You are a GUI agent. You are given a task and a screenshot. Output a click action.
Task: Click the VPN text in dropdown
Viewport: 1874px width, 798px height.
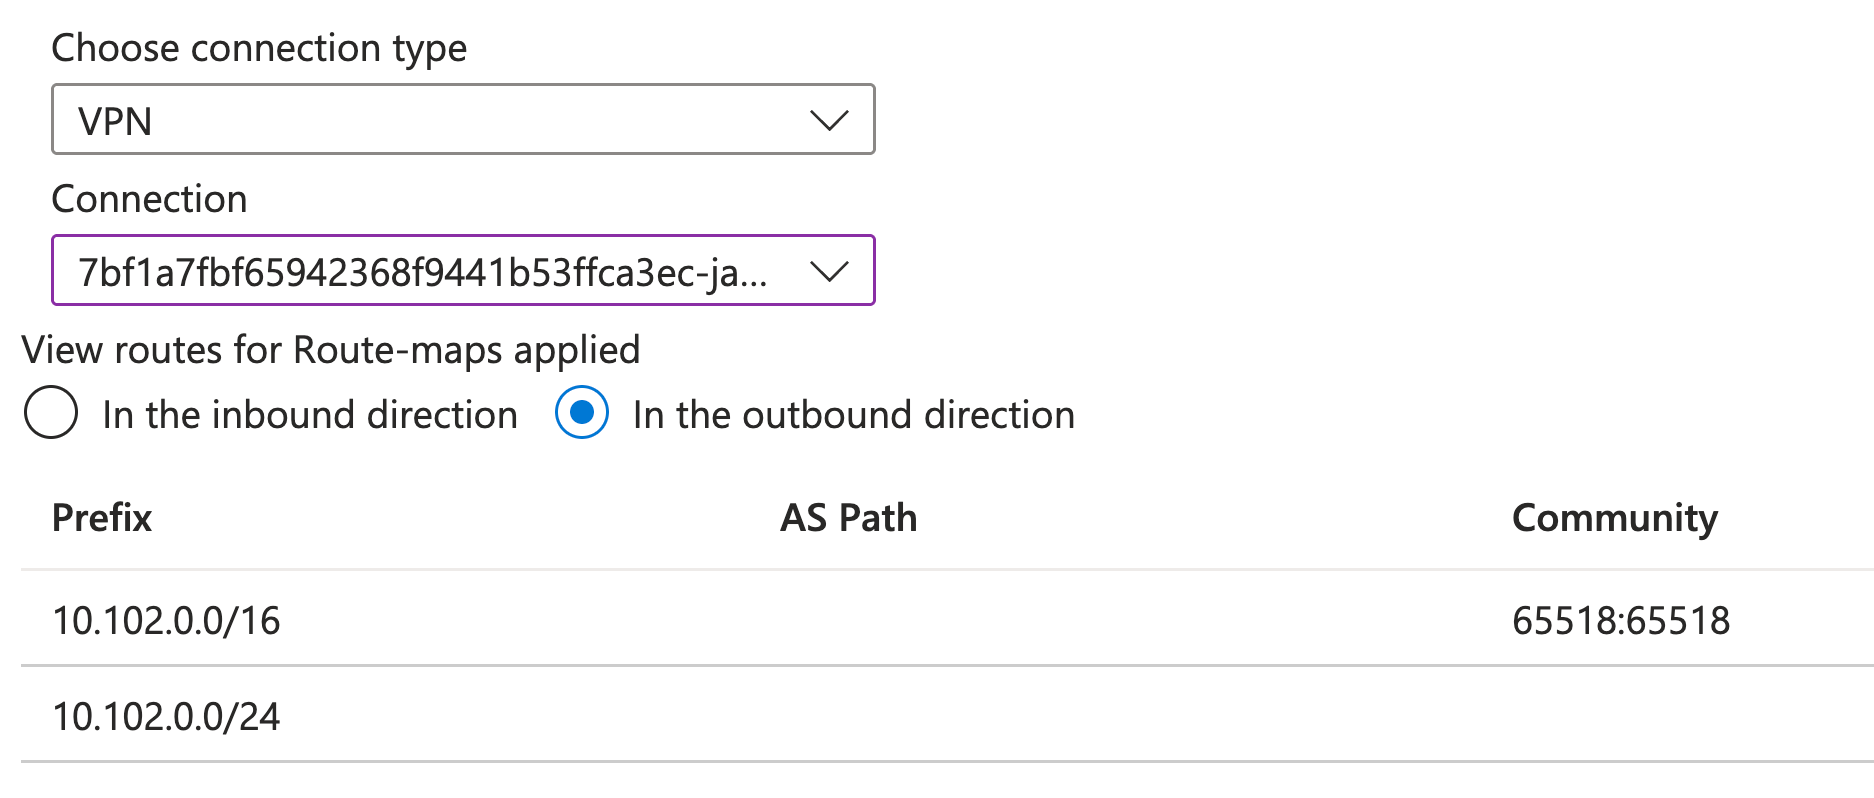coord(115,122)
